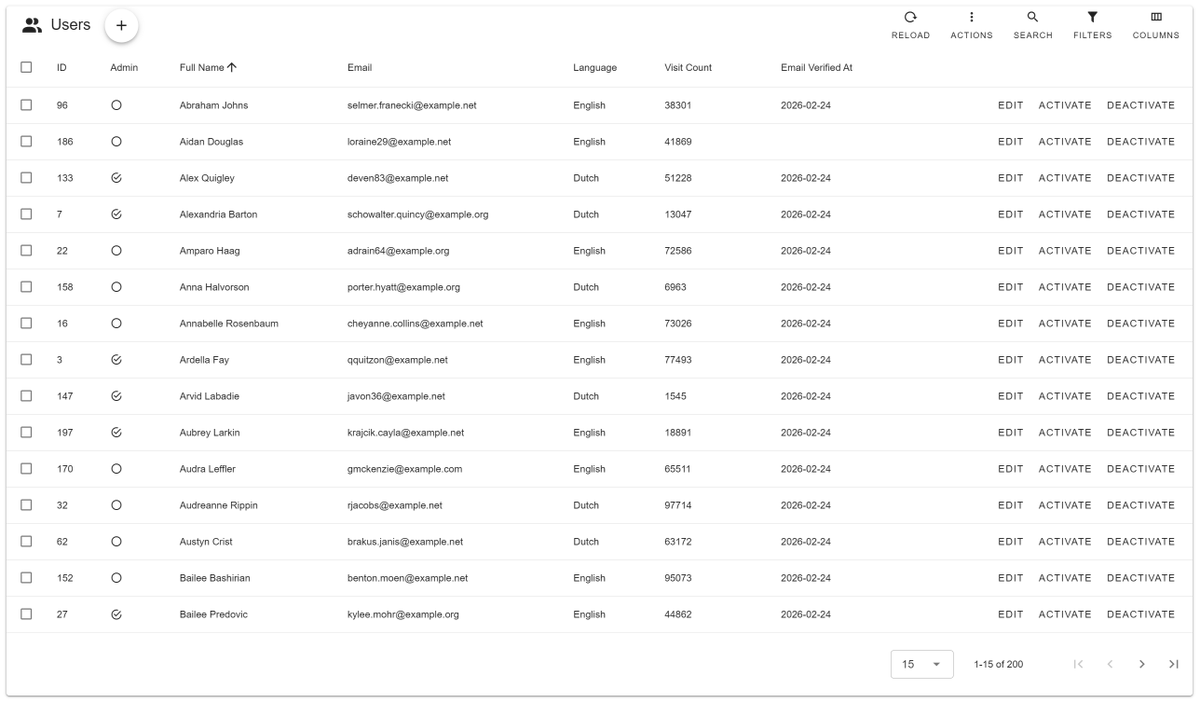Edit the Bailee Bashirian user

point(1011,578)
